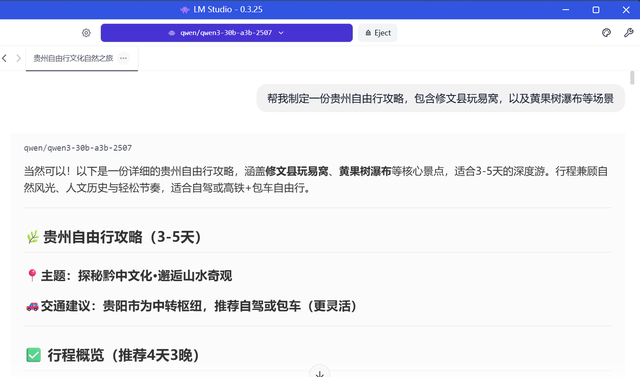Click the bold text 修文县玩易窝 in reply

click(x=297, y=171)
